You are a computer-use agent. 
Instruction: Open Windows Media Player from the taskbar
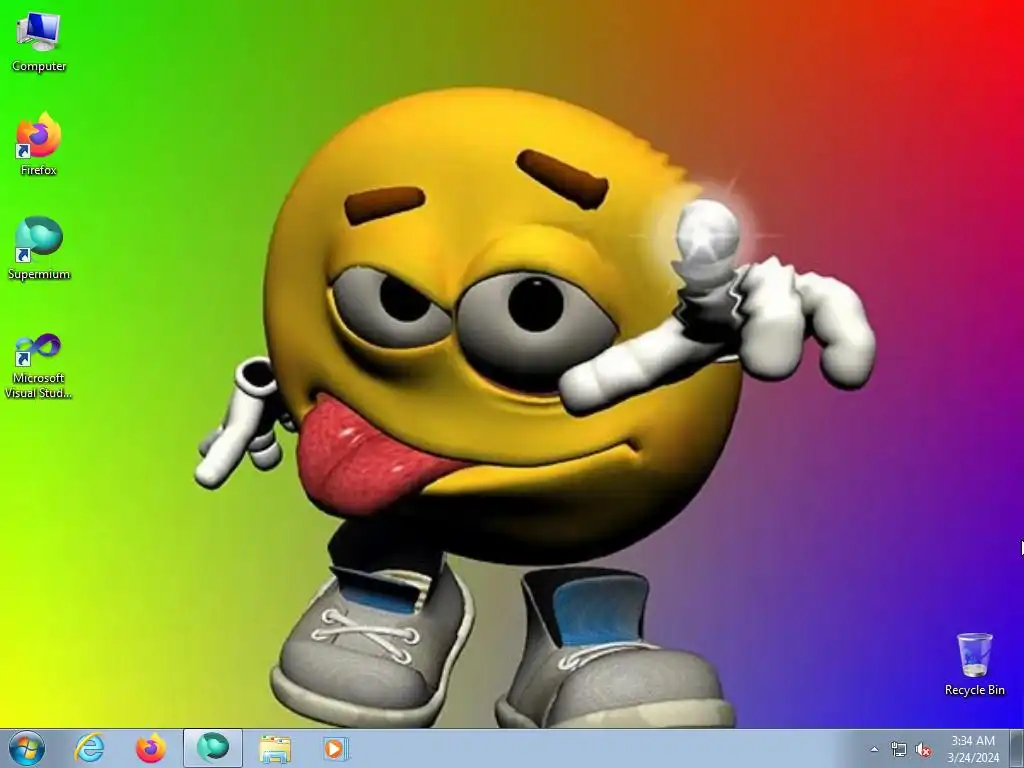(336, 748)
